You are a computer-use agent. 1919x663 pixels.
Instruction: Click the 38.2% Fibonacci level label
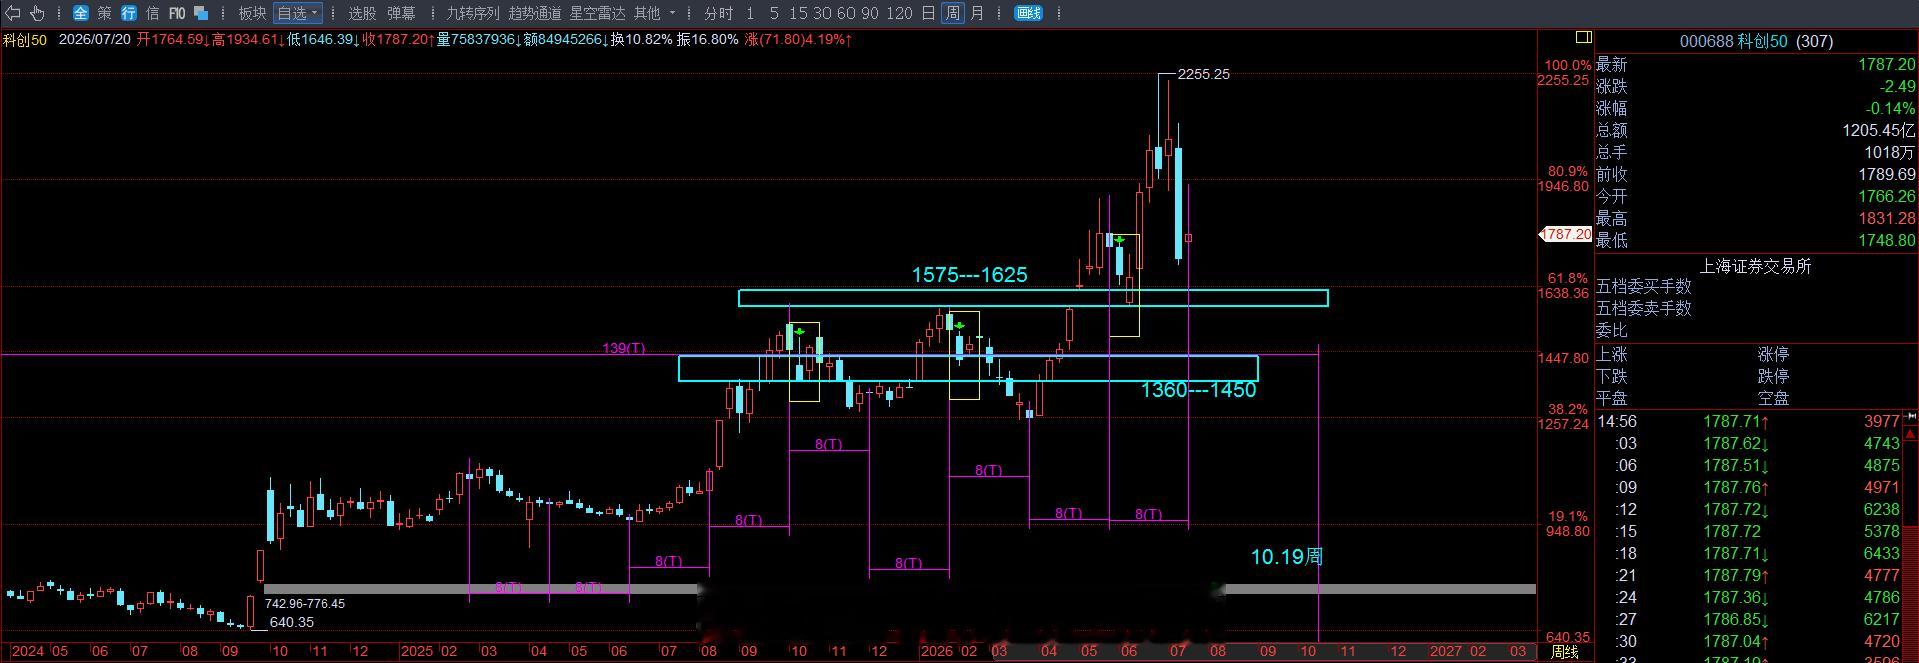[x=1567, y=409]
